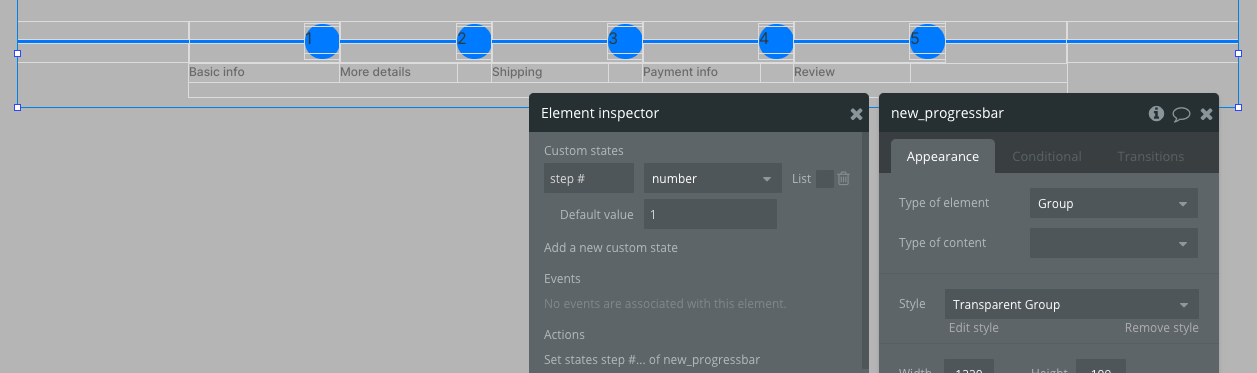Select the blue step 3 circle
The height and width of the screenshot is (373, 1257).
pyautogui.click(x=625, y=41)
